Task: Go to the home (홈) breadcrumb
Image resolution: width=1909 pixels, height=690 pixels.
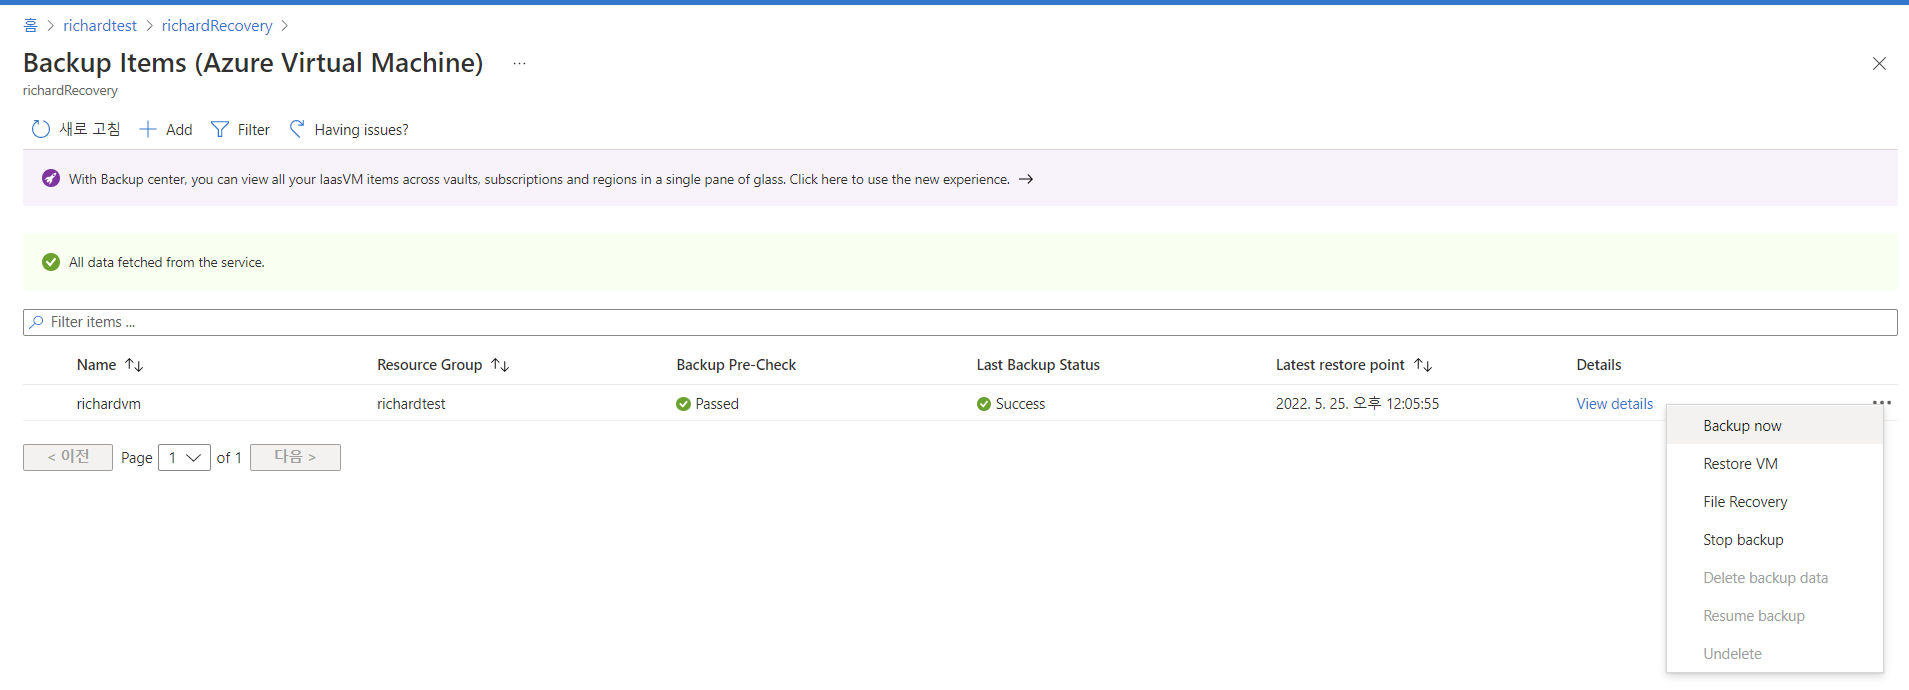Action: click(30, 25)
